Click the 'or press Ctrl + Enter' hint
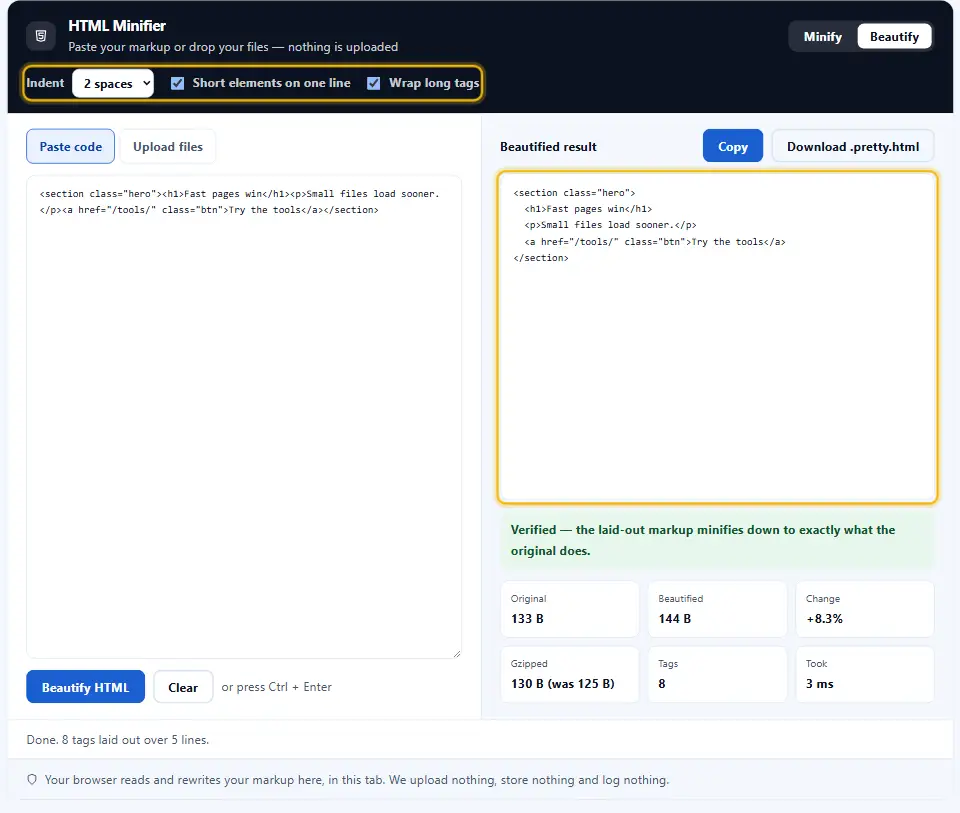This screenshot has width=960, height=813. point(276,687)
